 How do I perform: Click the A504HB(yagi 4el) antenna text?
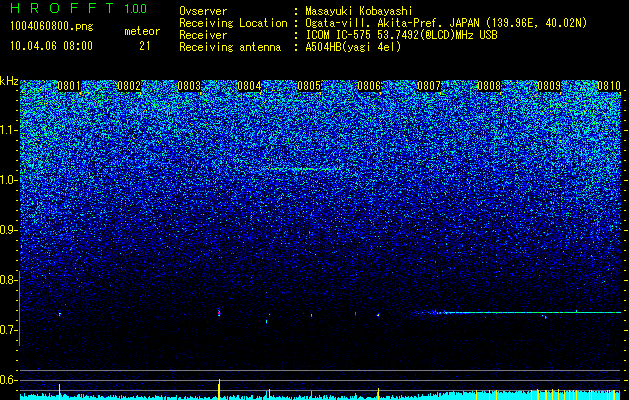point(353,47)
